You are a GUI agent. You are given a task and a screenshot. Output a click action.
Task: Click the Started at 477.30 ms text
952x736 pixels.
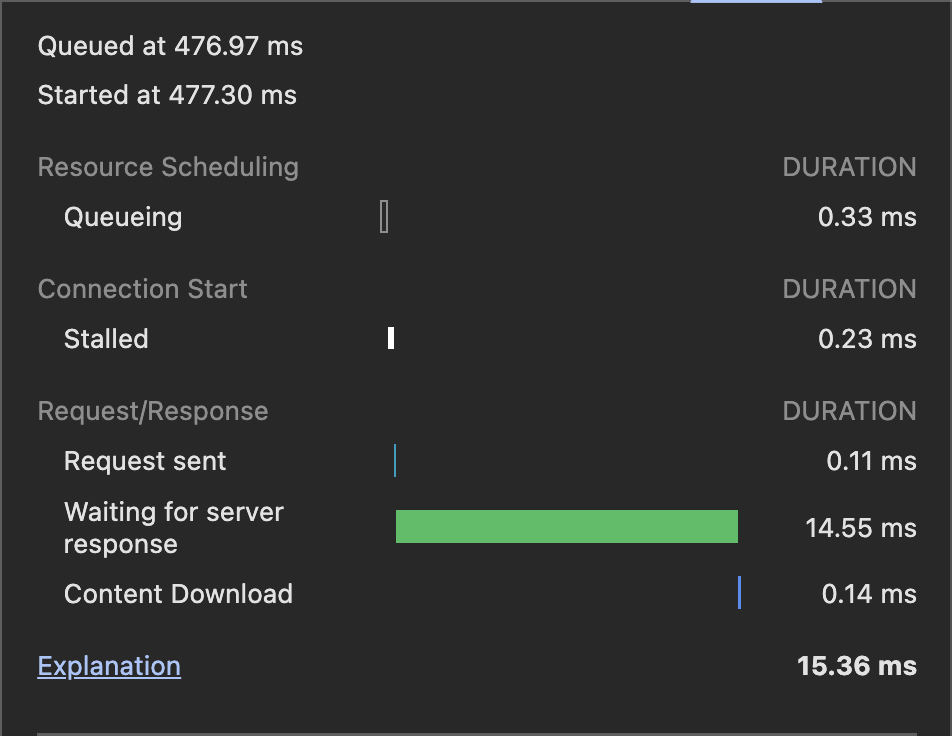point(167,96)
